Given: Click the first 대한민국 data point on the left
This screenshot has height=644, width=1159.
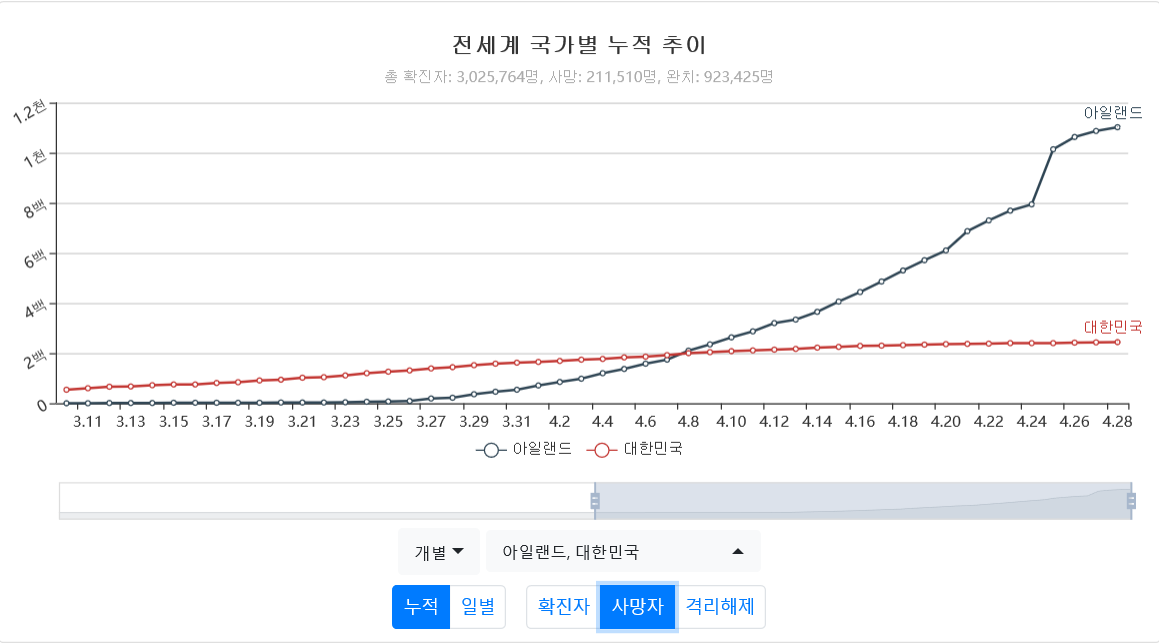Looking at the screenshot, I should click(66, 390).
